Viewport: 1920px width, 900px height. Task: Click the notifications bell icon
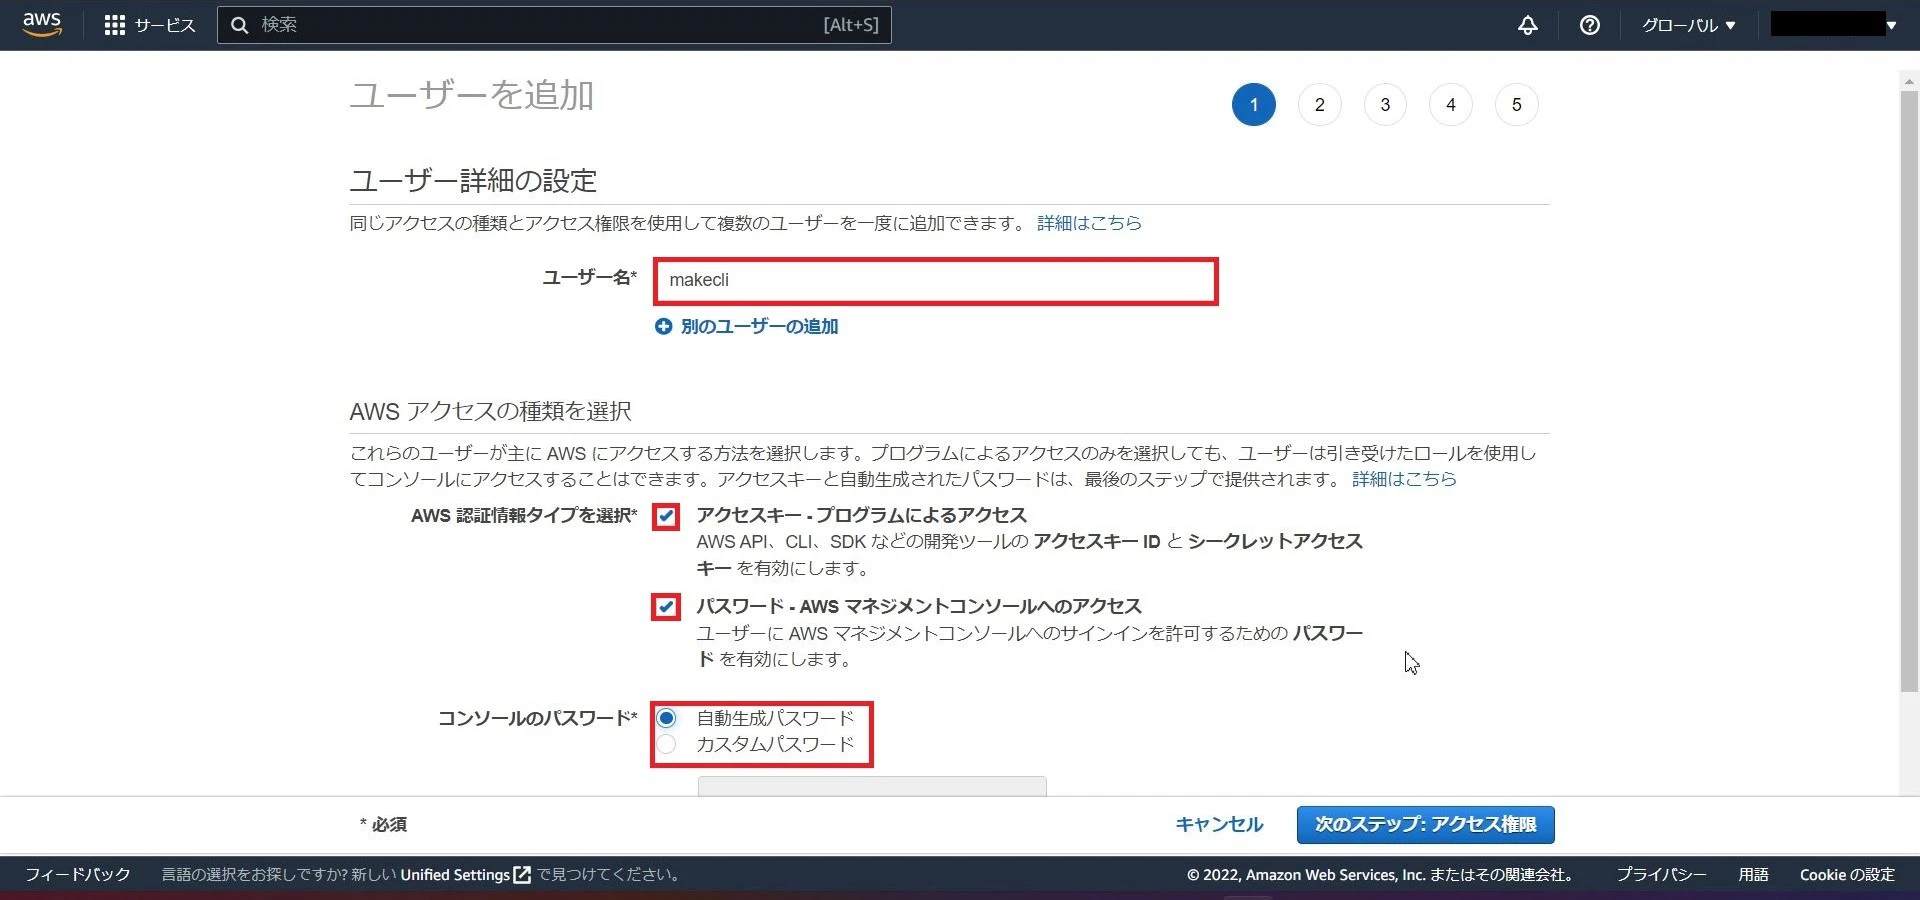1528,25
